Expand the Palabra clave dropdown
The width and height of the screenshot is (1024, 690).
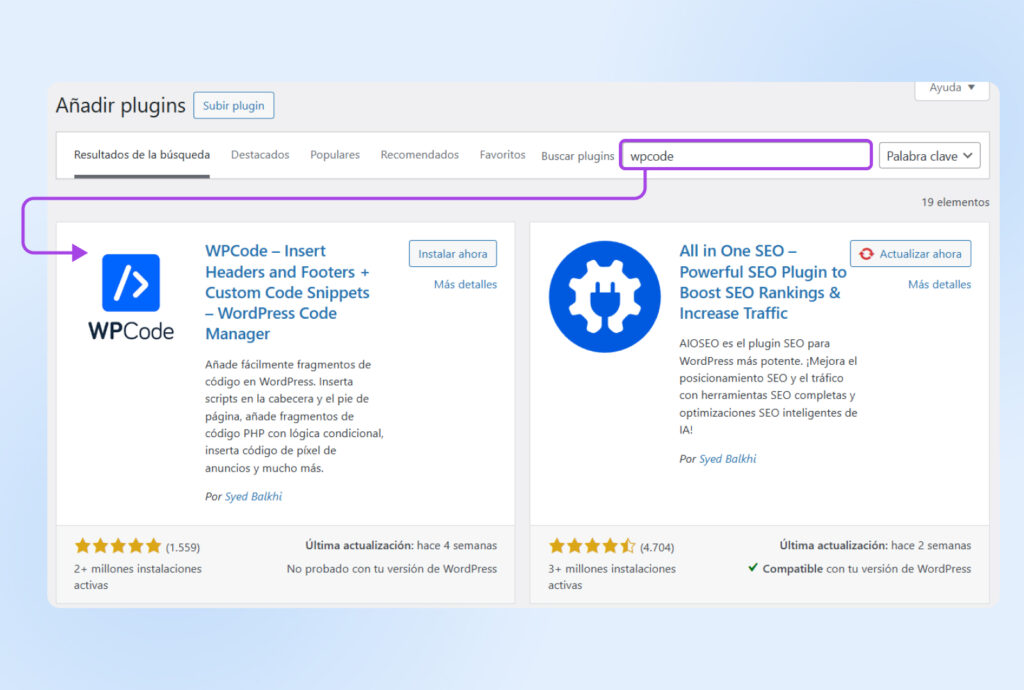coord(929,156)
